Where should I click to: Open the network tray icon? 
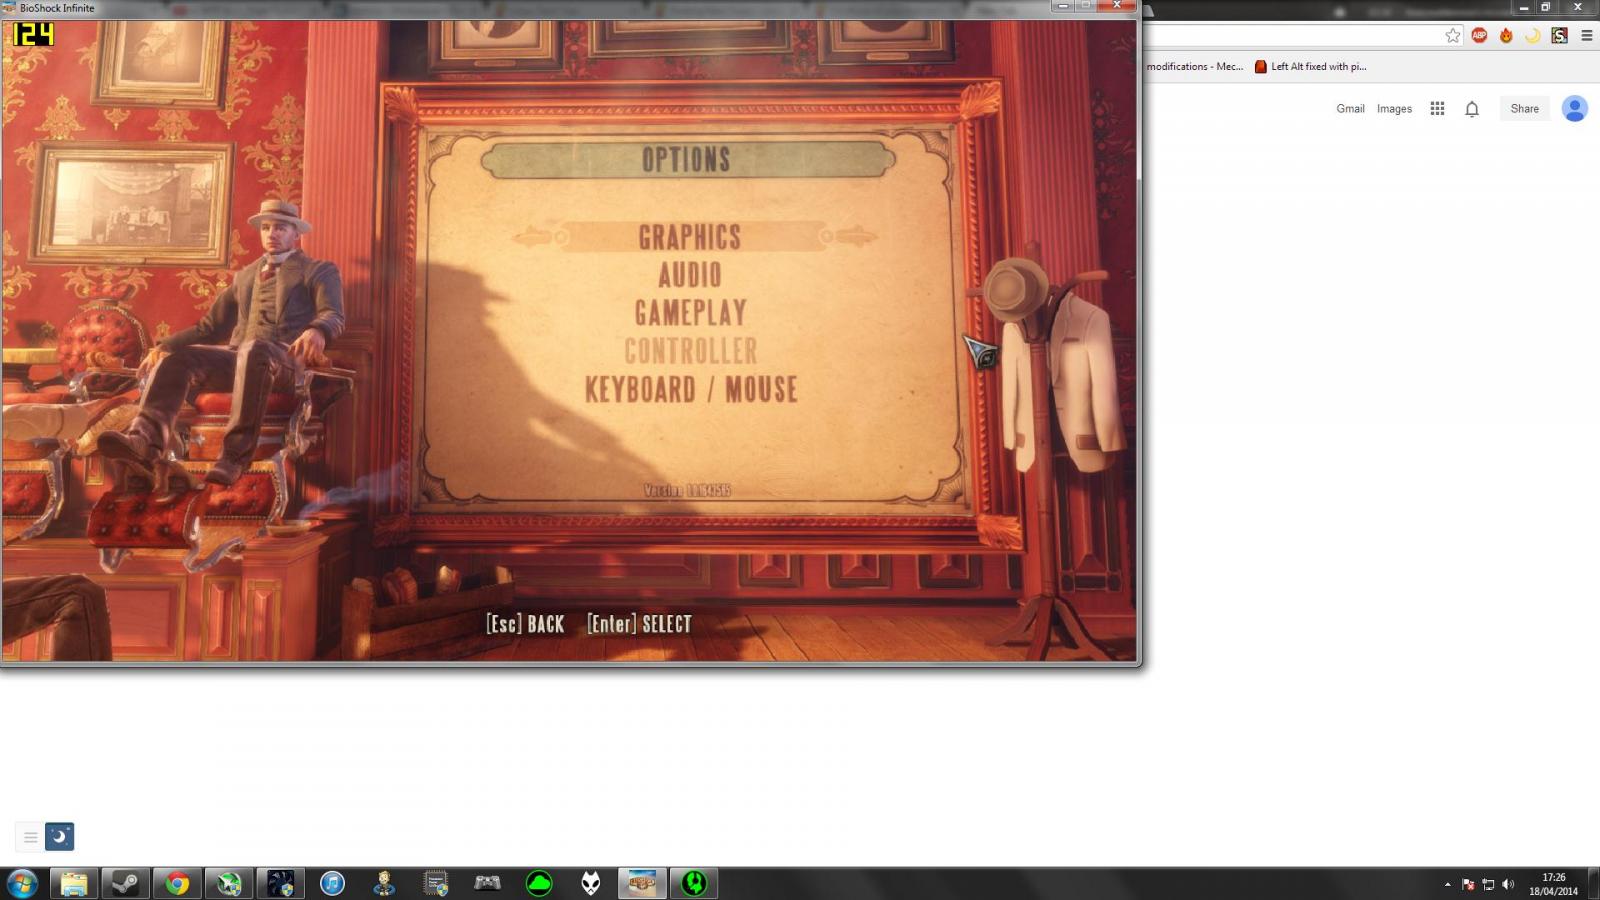tap(1488, 884)
